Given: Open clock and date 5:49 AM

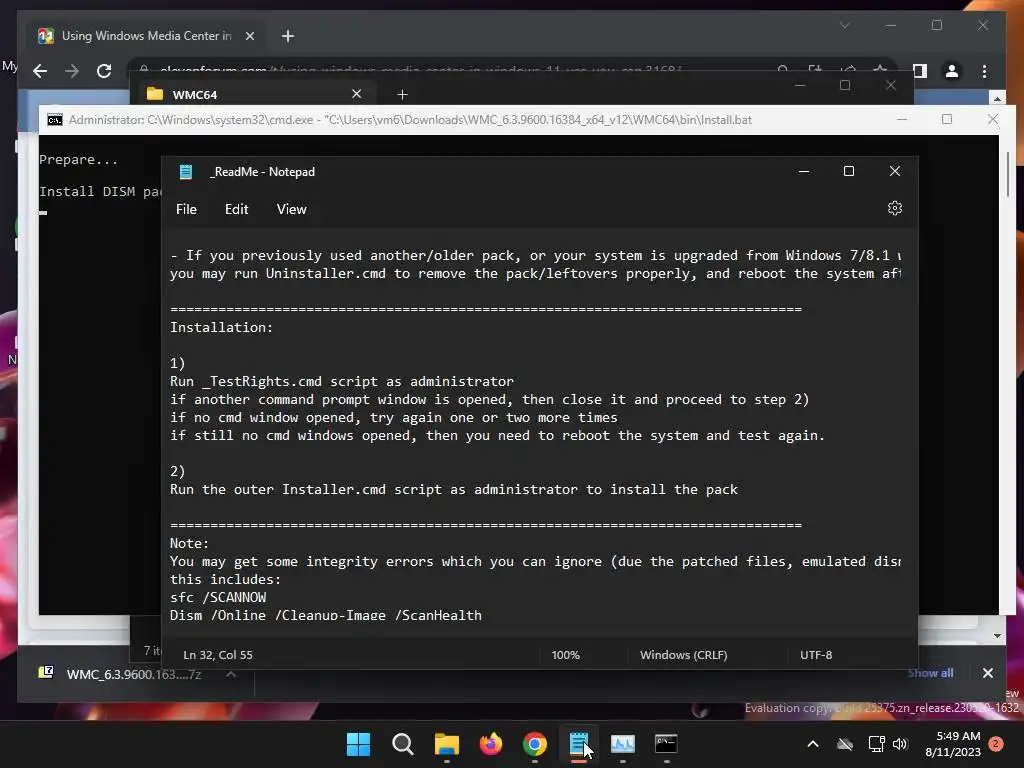Looking at the screenshot, I should (x=953, y=744).
